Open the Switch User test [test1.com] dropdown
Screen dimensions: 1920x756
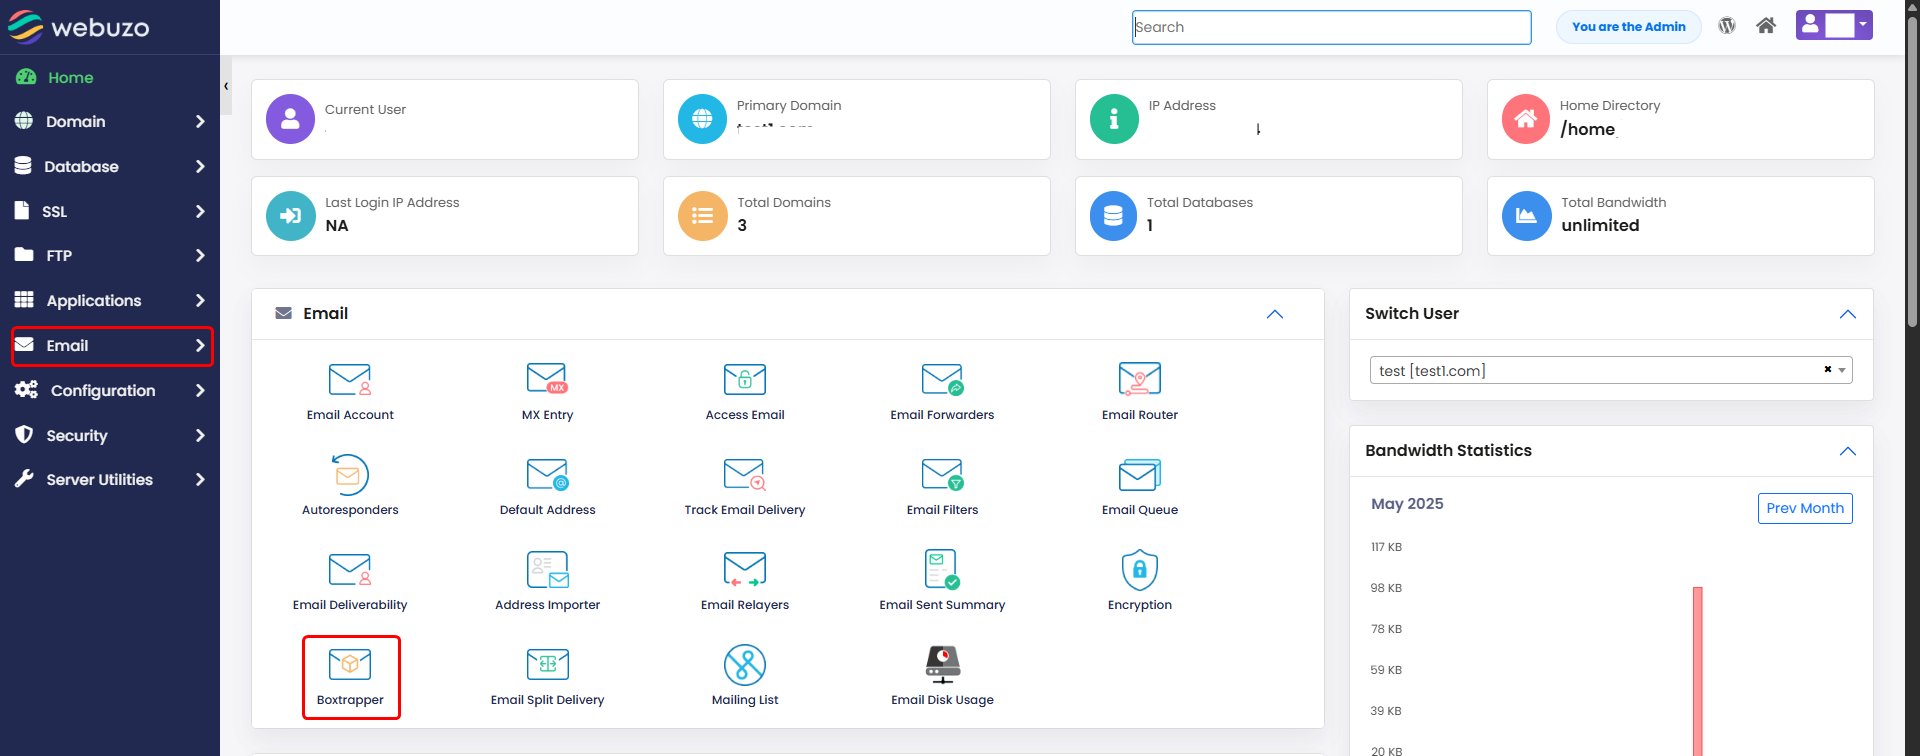pyautogui.click(x=1610, y=370)
